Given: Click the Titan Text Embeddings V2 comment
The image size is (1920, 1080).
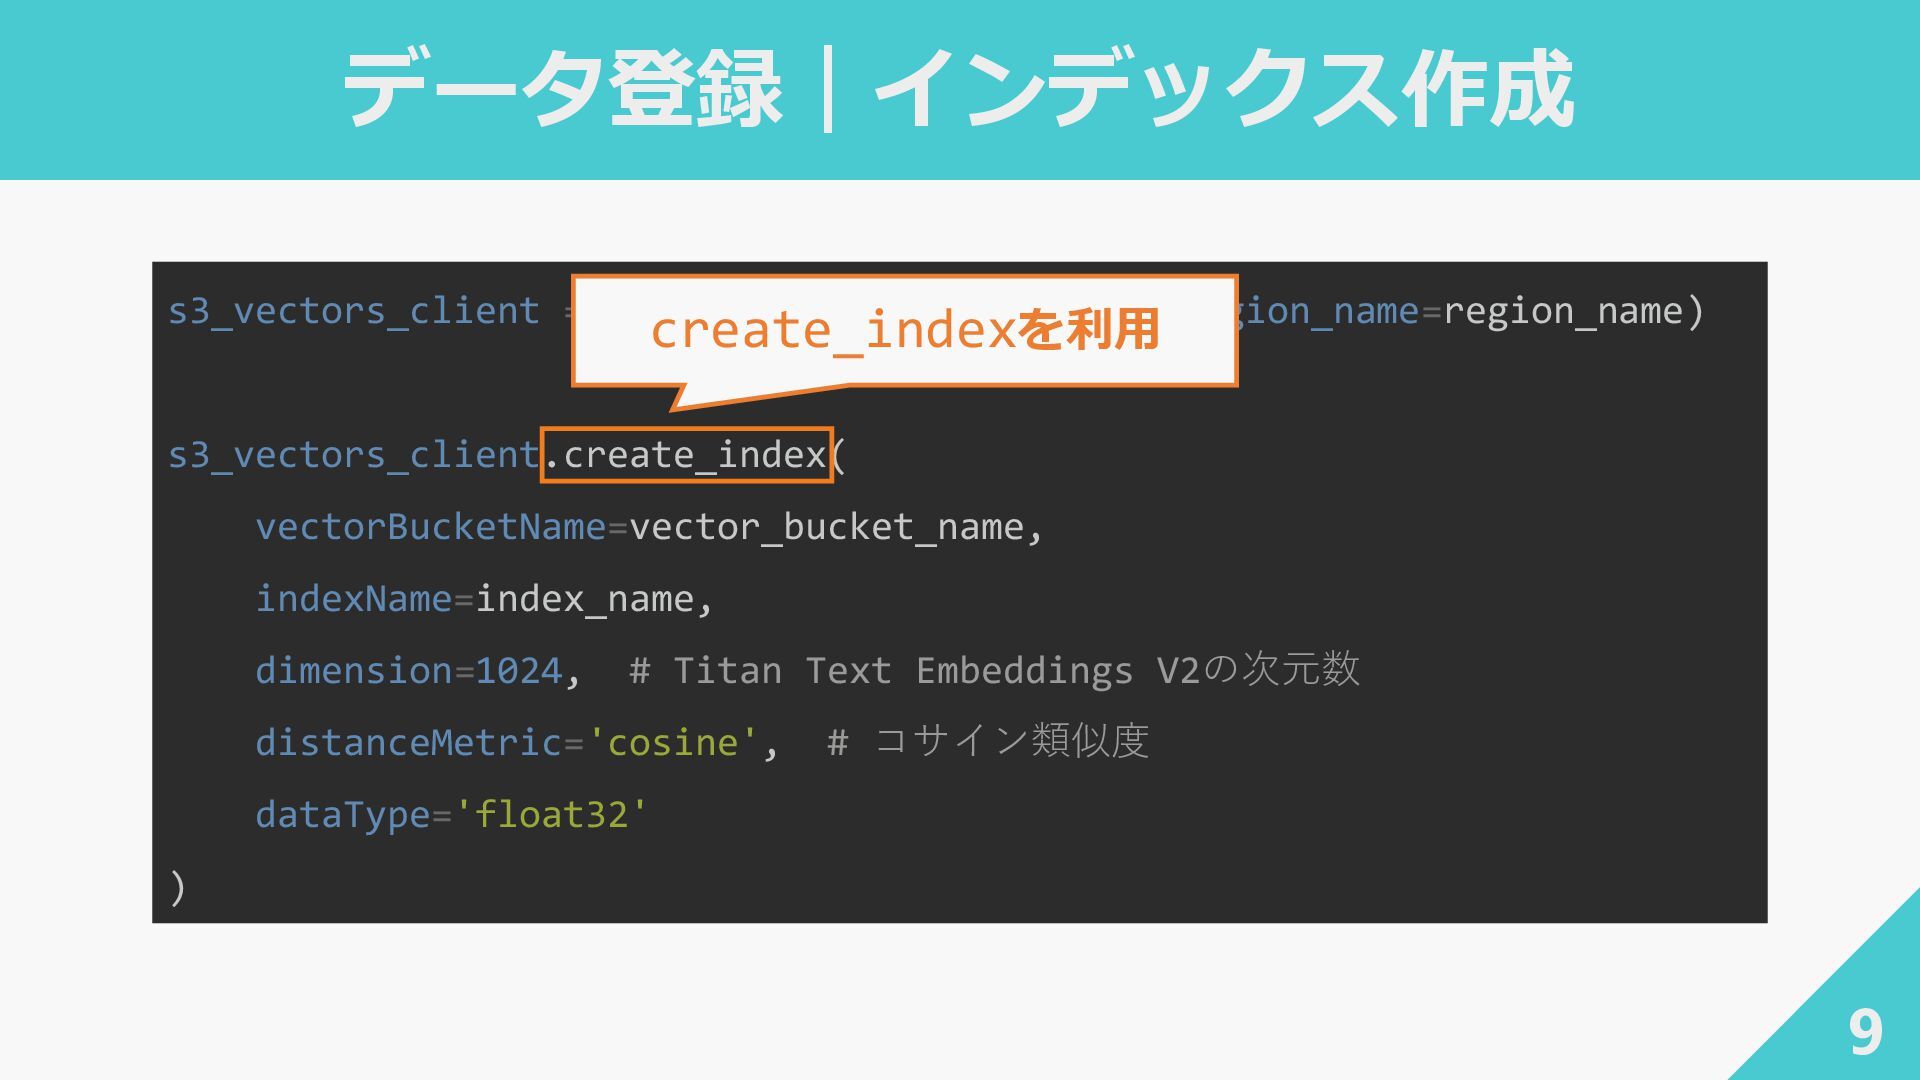Looking at the screenshot, I should pos(995,670).
